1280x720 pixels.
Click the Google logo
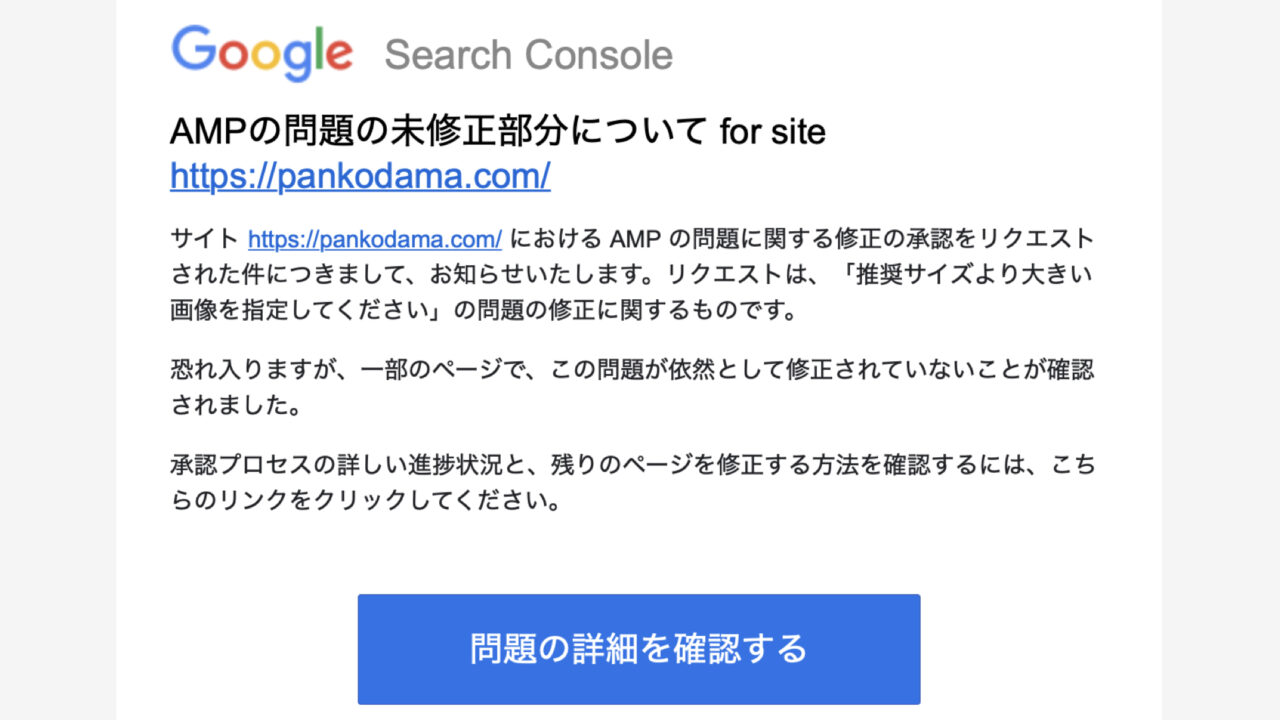tap(262, 52)
